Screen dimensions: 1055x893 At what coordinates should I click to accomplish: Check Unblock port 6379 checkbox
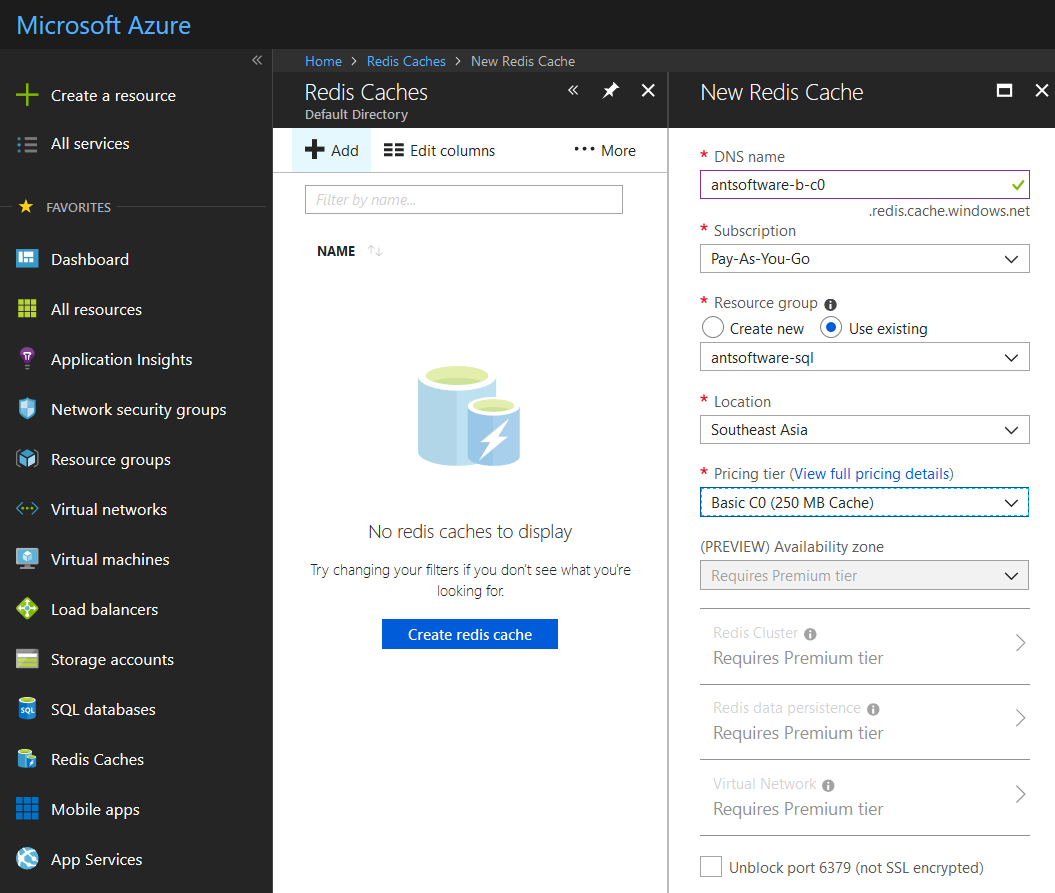pos(711,867)
